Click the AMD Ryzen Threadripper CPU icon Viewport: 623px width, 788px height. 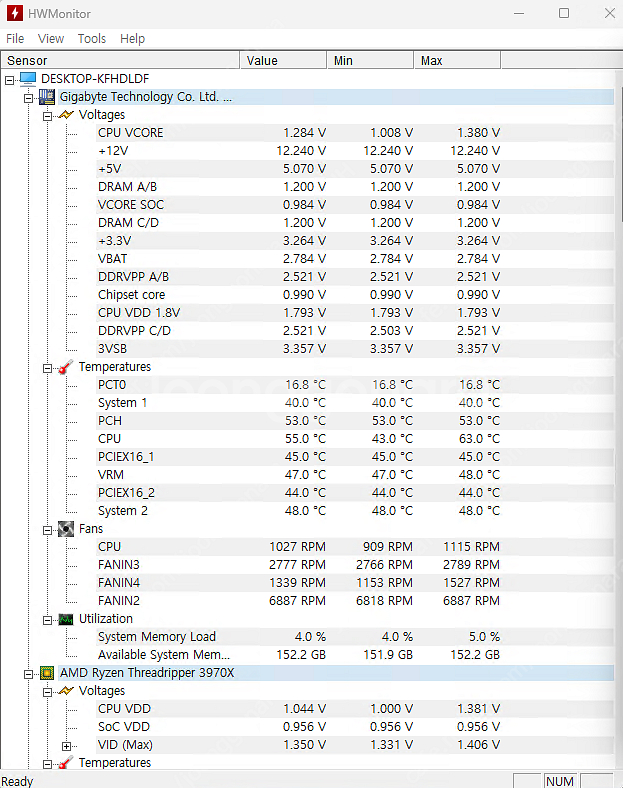point(47,673)
